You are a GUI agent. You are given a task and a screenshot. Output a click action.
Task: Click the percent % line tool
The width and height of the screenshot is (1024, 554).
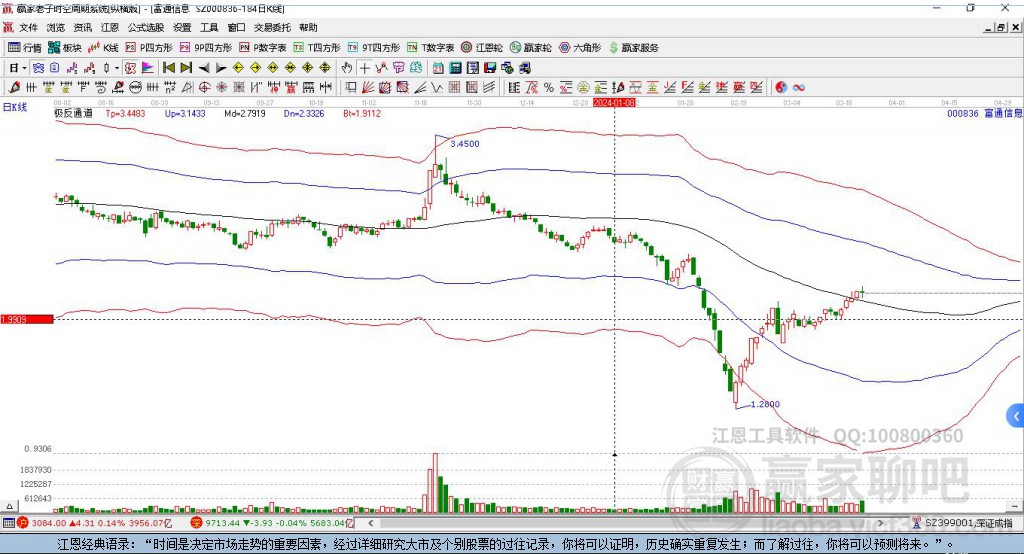[548, 87]
